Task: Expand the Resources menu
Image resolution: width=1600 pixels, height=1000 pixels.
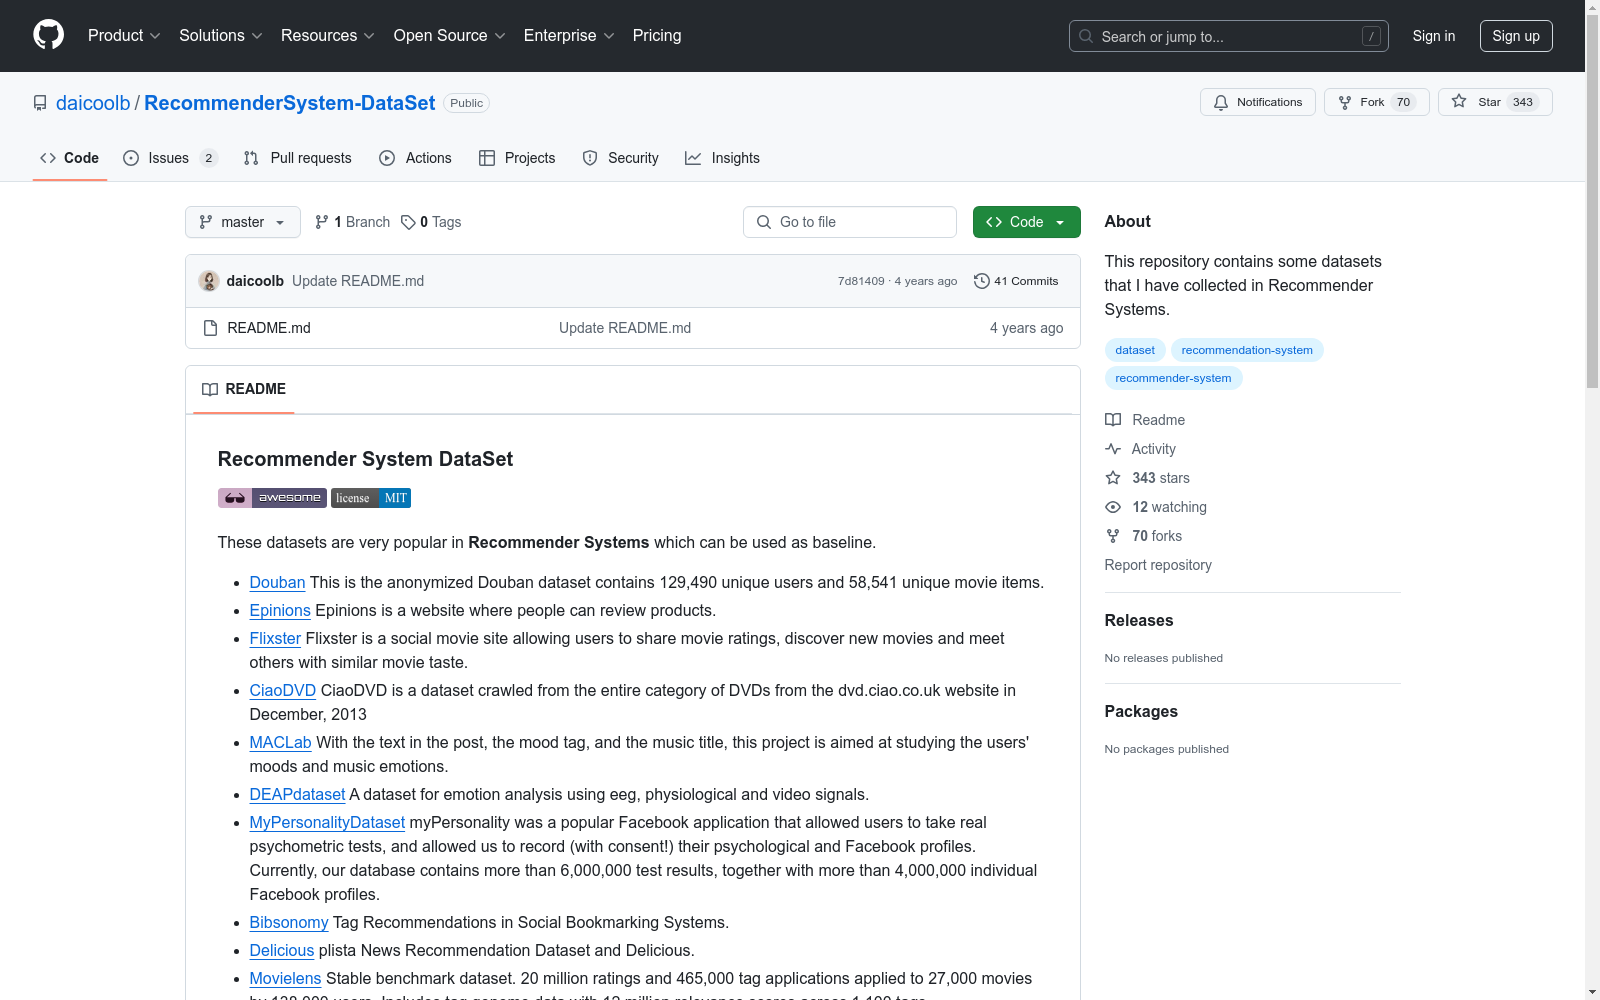Action: pos(328,35)
